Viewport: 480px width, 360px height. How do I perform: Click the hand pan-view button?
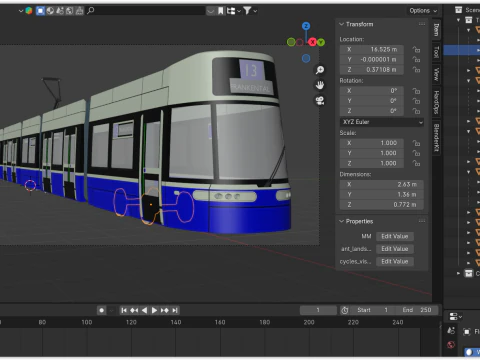click(320, 85)
